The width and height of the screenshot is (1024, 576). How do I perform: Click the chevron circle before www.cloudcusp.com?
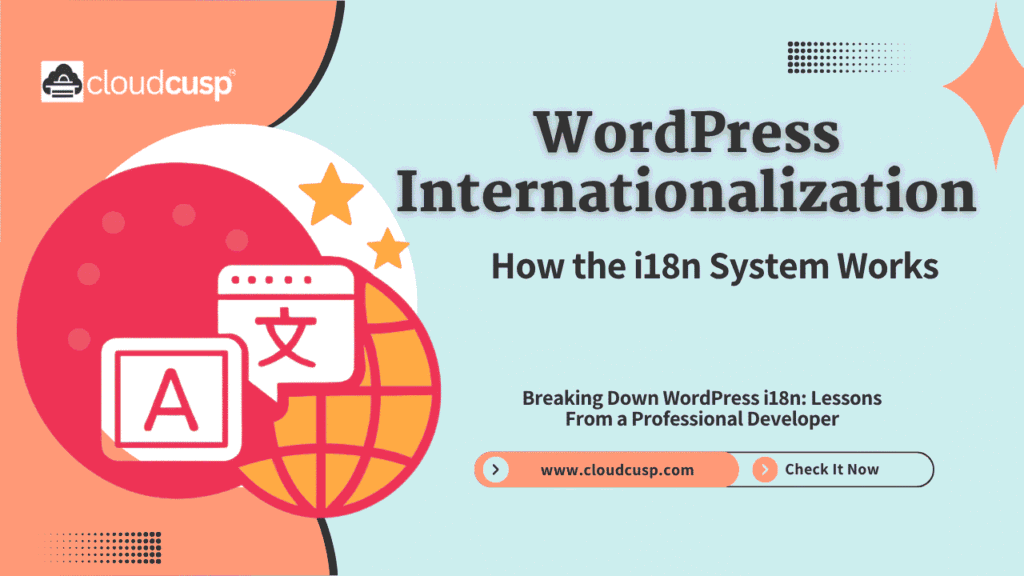click(x=496, y=470)
